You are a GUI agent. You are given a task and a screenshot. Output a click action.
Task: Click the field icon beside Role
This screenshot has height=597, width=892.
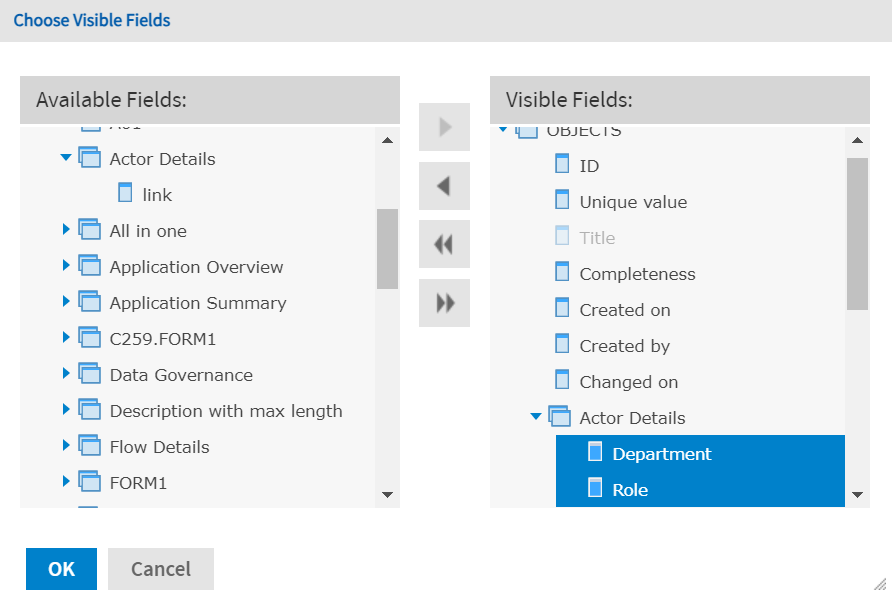595,488
